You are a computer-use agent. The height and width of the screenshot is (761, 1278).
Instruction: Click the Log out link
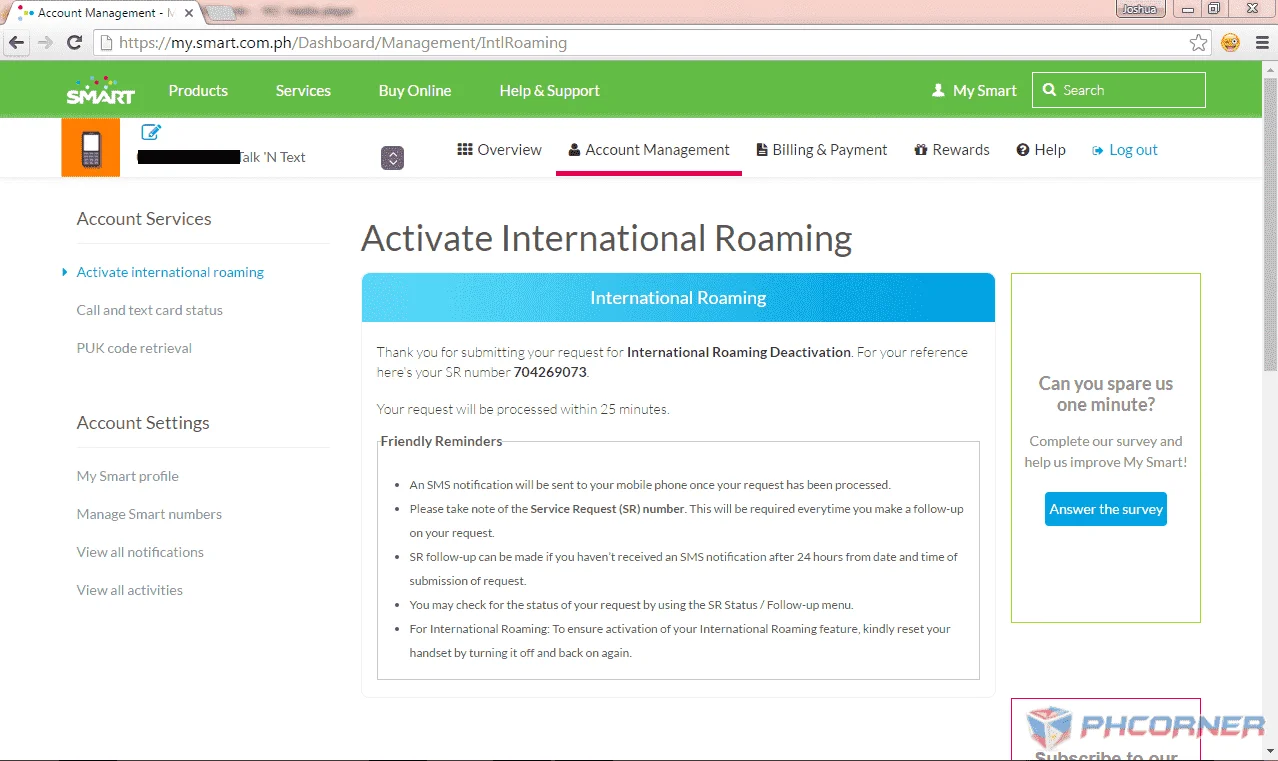pos(1125,150)
